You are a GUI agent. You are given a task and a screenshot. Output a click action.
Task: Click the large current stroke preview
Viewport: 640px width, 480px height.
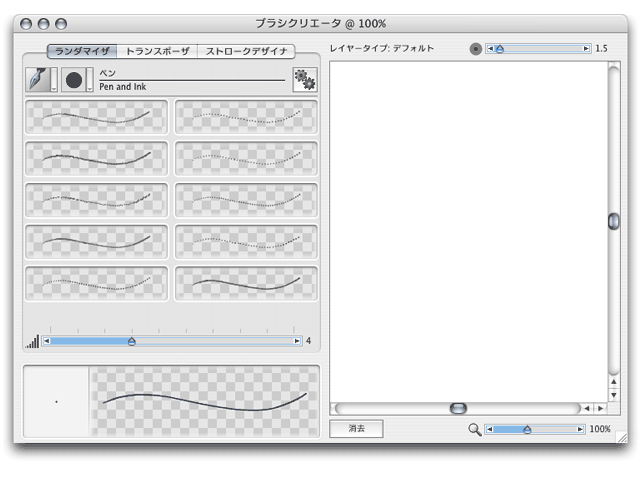[x=204, y=400]
